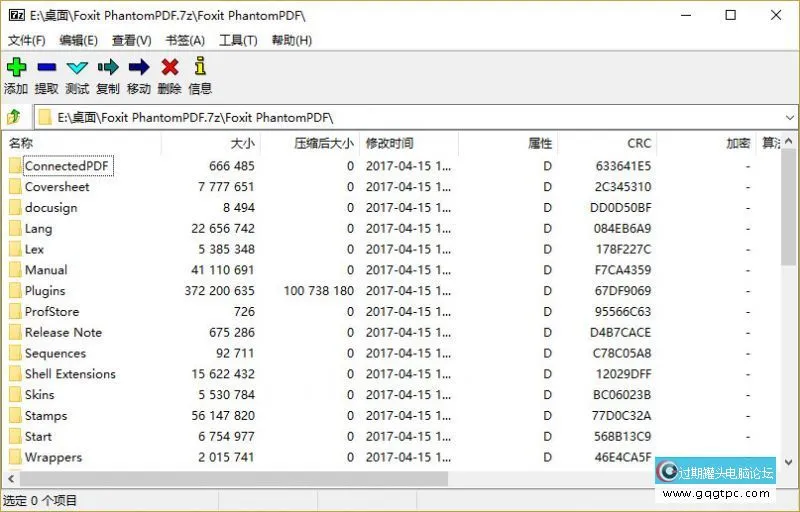Click CRC value DD0D50BF
The width and height of the screenshot is (800, 512).
tap(620, 208)
